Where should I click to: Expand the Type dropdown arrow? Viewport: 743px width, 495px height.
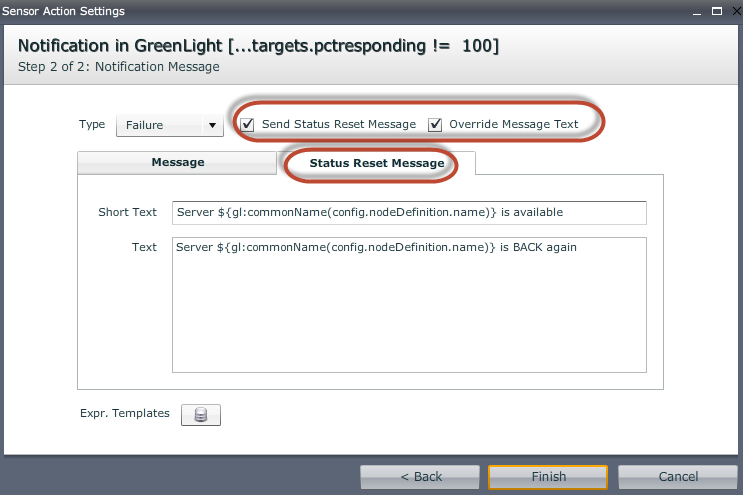212,126
